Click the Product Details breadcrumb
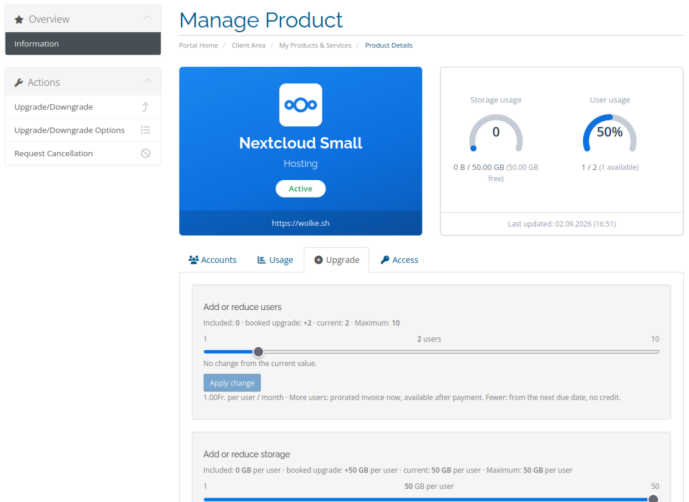Screen dimensions: 689x502 tap(389, 45)
